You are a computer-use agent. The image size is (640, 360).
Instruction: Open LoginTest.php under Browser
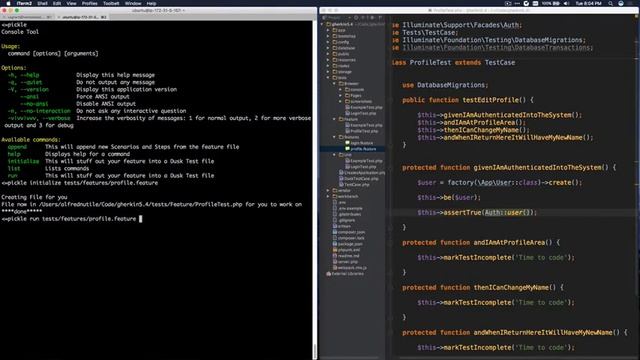[361, 113]
